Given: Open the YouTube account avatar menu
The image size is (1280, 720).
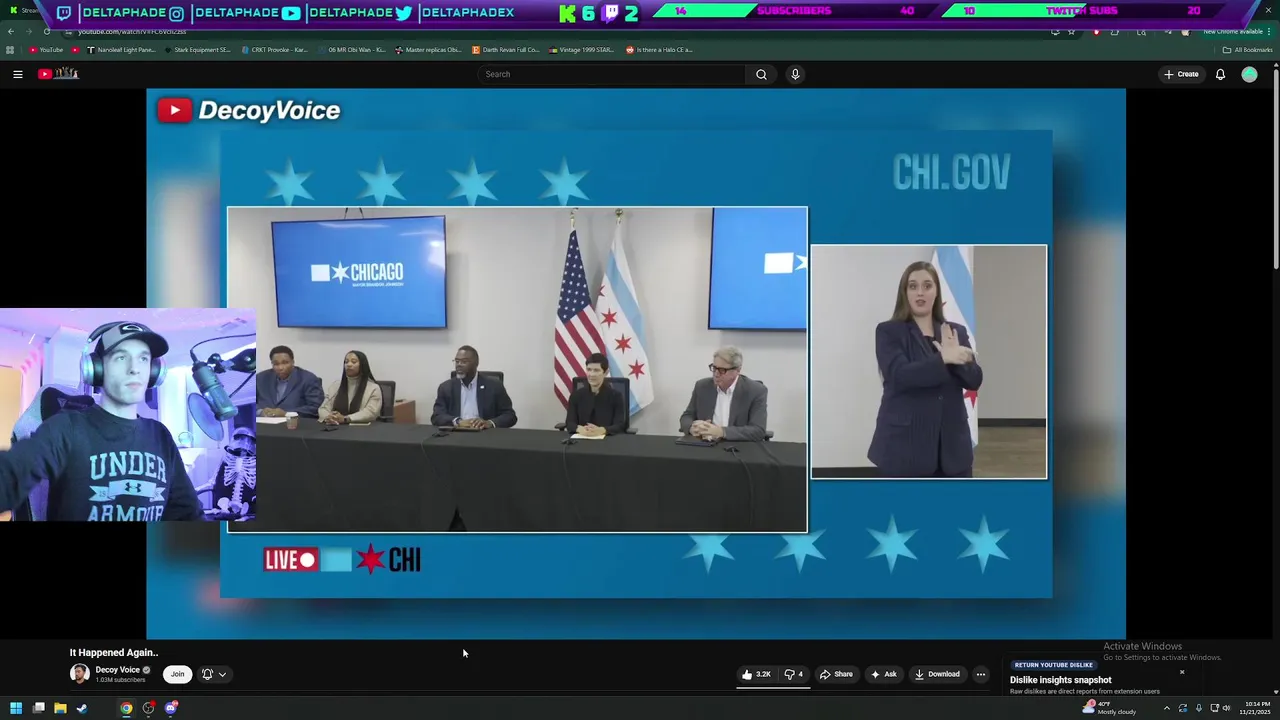Looking at the screenshot, I should pos(1249,74).
